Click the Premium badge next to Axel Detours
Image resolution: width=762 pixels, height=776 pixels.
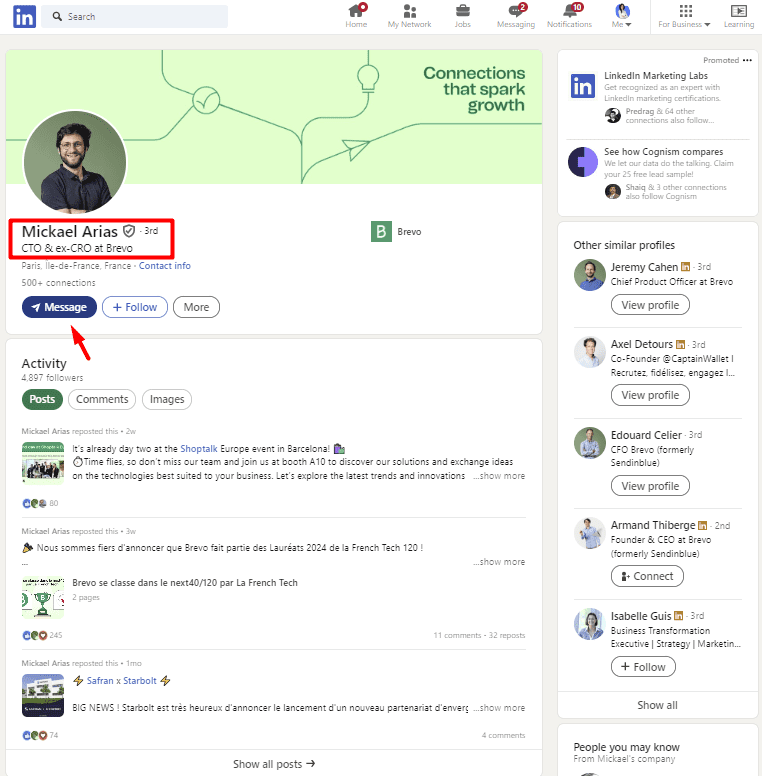point(680,344)
